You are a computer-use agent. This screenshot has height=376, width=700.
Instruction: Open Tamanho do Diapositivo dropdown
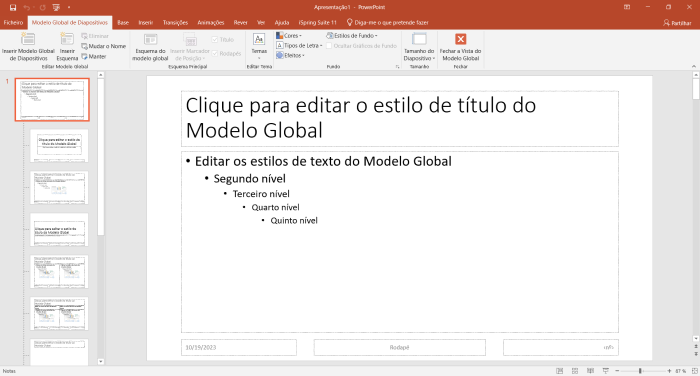[x=419, y=47]
